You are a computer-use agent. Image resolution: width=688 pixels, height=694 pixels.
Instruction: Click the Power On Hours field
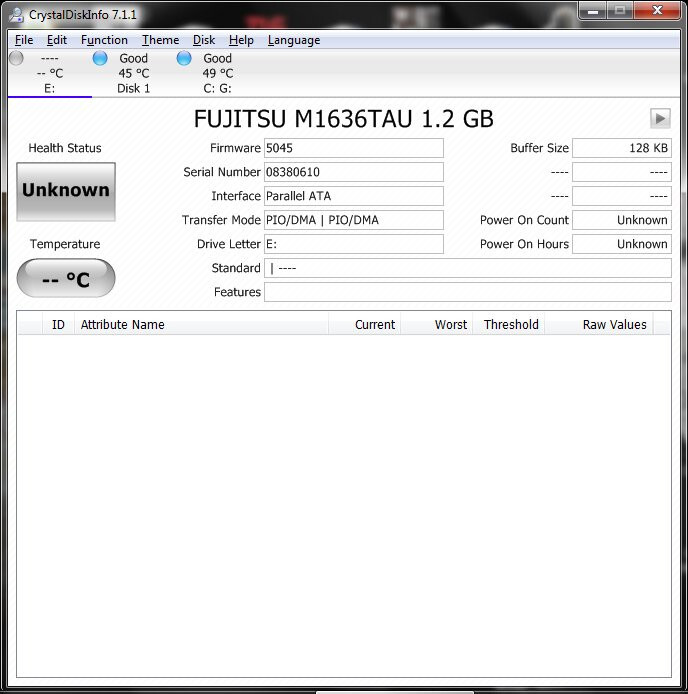(x=622, y=244)
